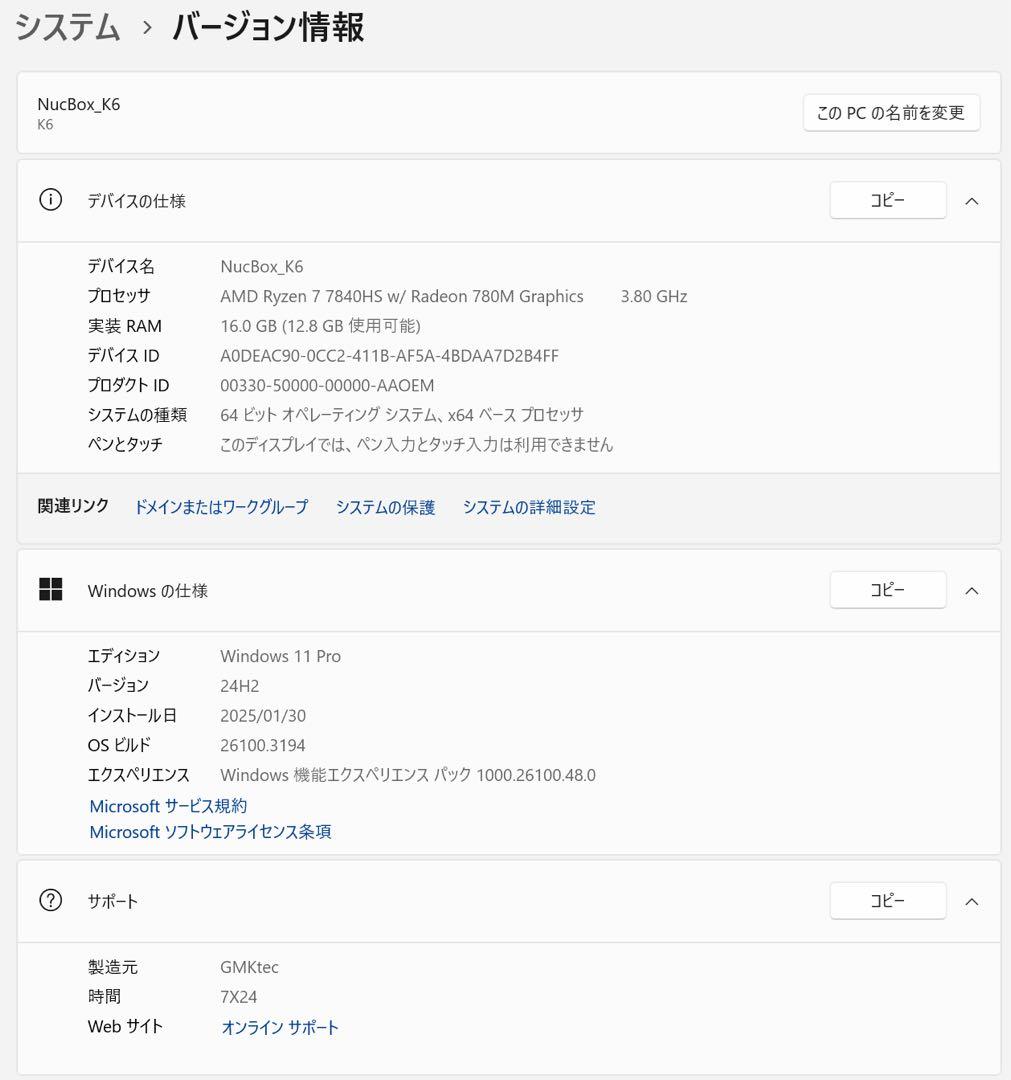1011x1080 pixels.
Task: Navigate back via システム breadcrumb
Action: [67, 28]
